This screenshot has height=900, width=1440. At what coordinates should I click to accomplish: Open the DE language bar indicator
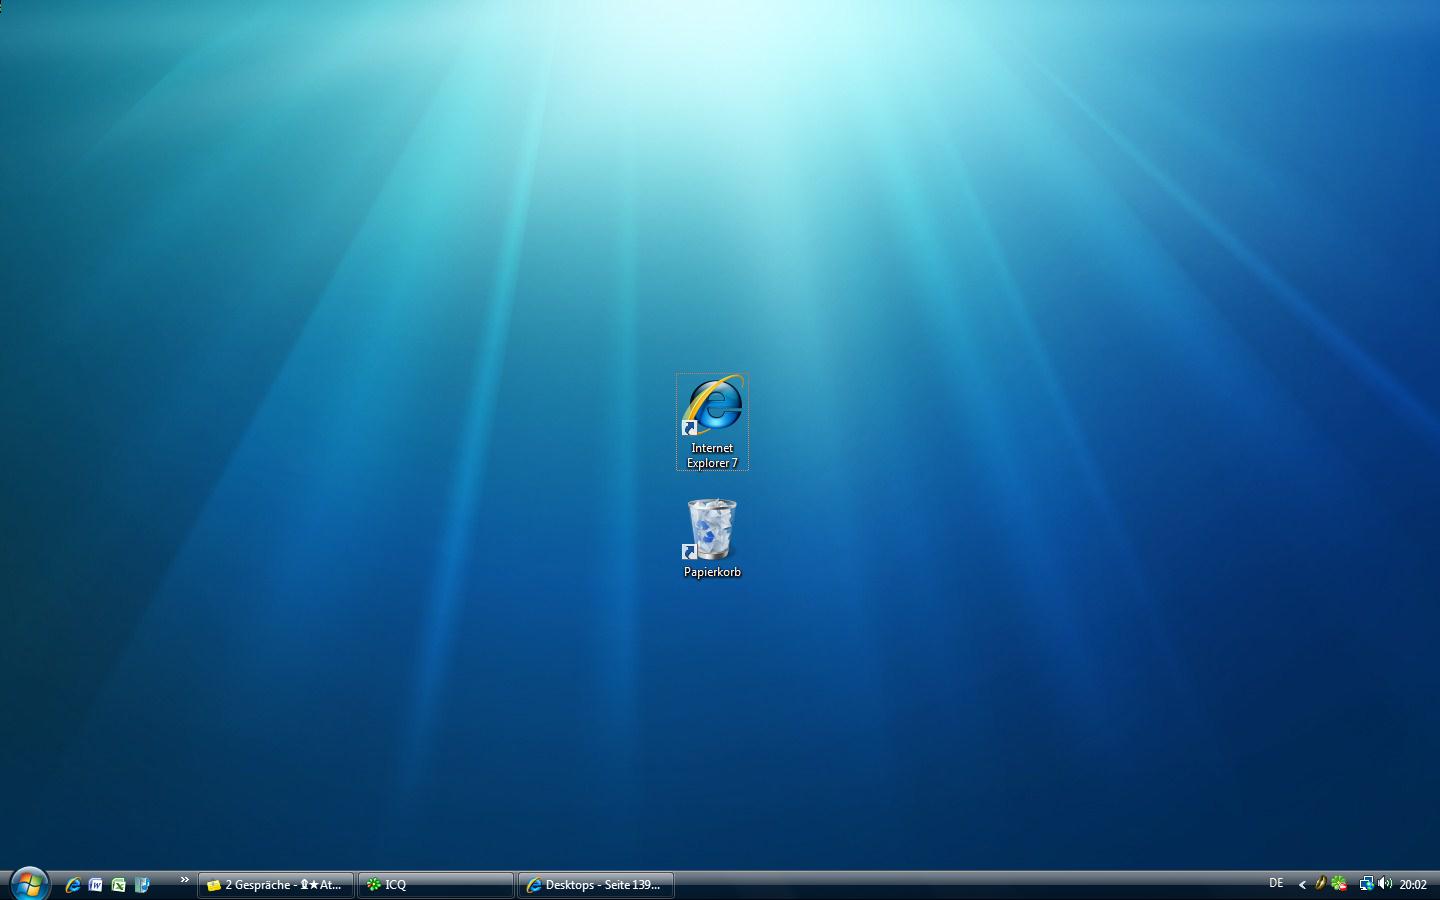(1276, 884)
